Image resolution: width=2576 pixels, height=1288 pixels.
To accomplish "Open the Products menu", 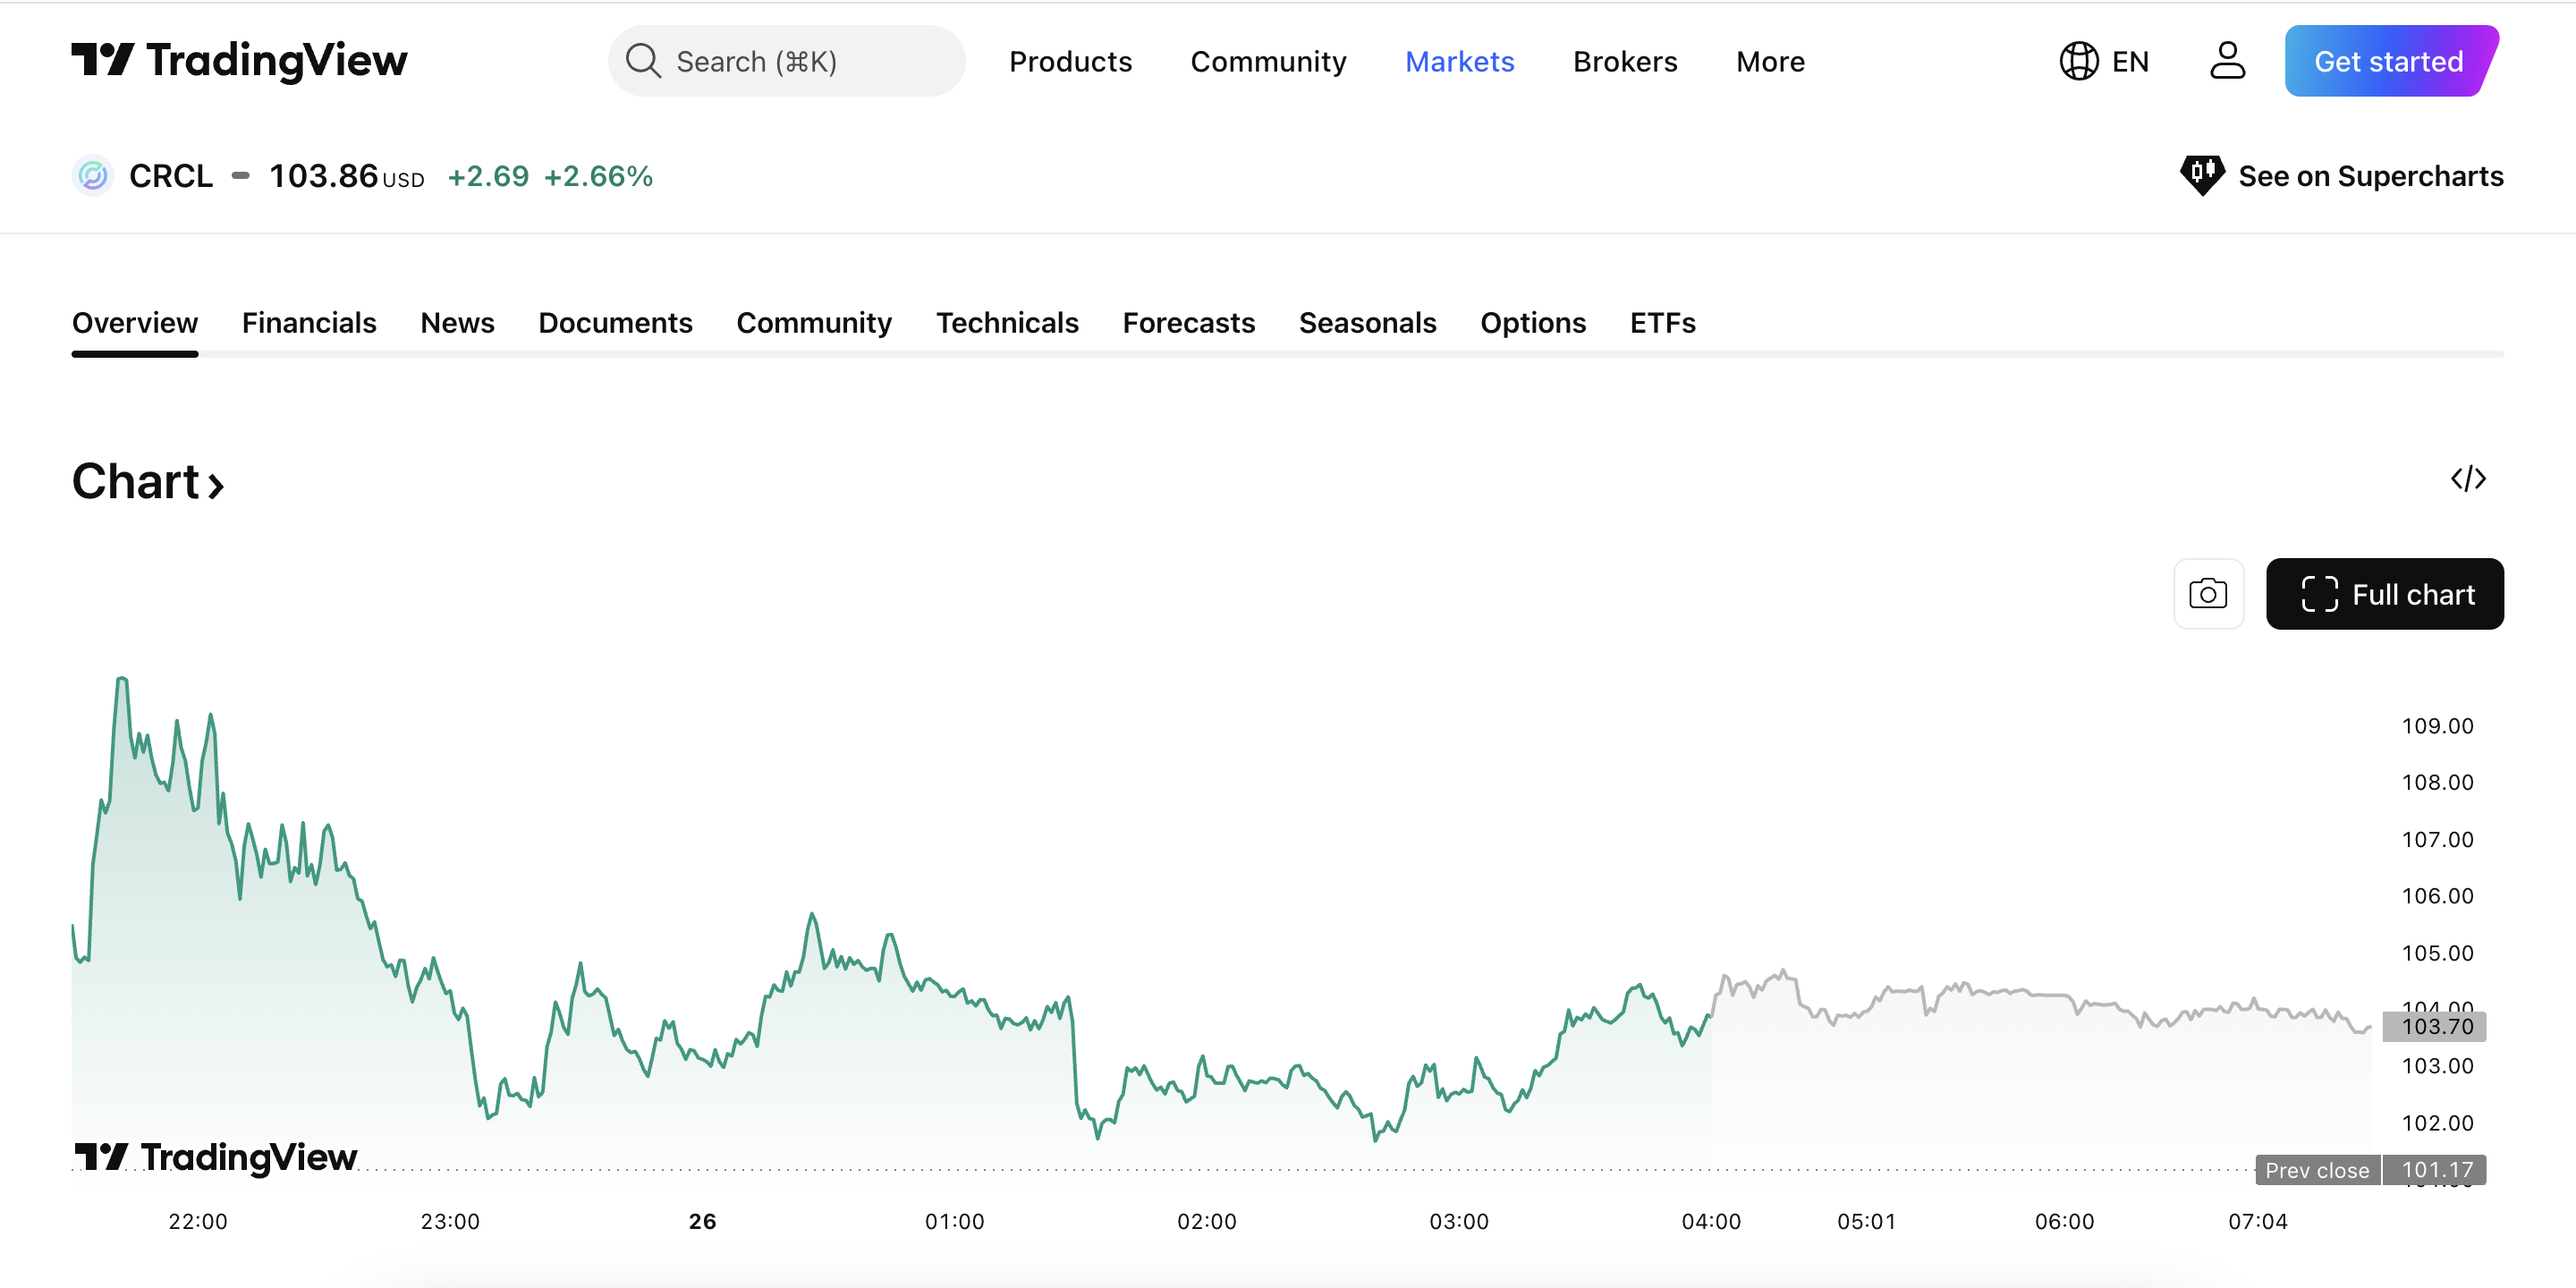I will (x=1071, y=61).
